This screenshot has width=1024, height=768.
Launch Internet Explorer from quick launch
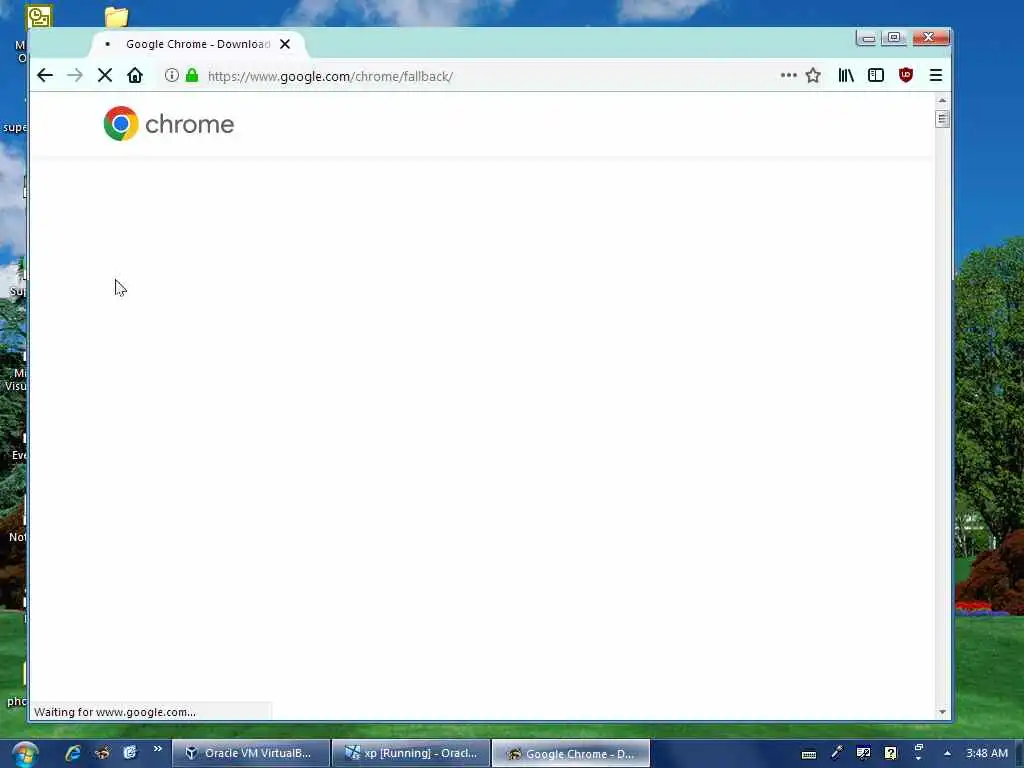[72, 753]
